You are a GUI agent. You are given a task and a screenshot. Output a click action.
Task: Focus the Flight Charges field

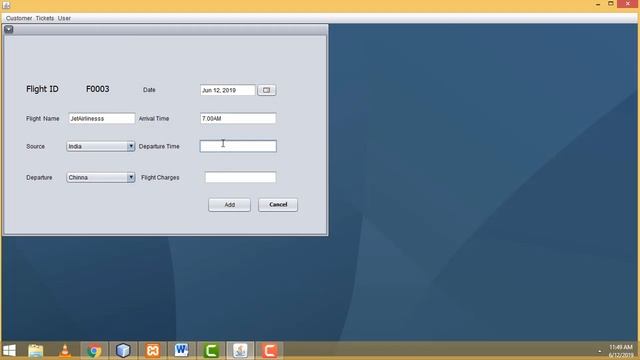[x=240, y=177]
